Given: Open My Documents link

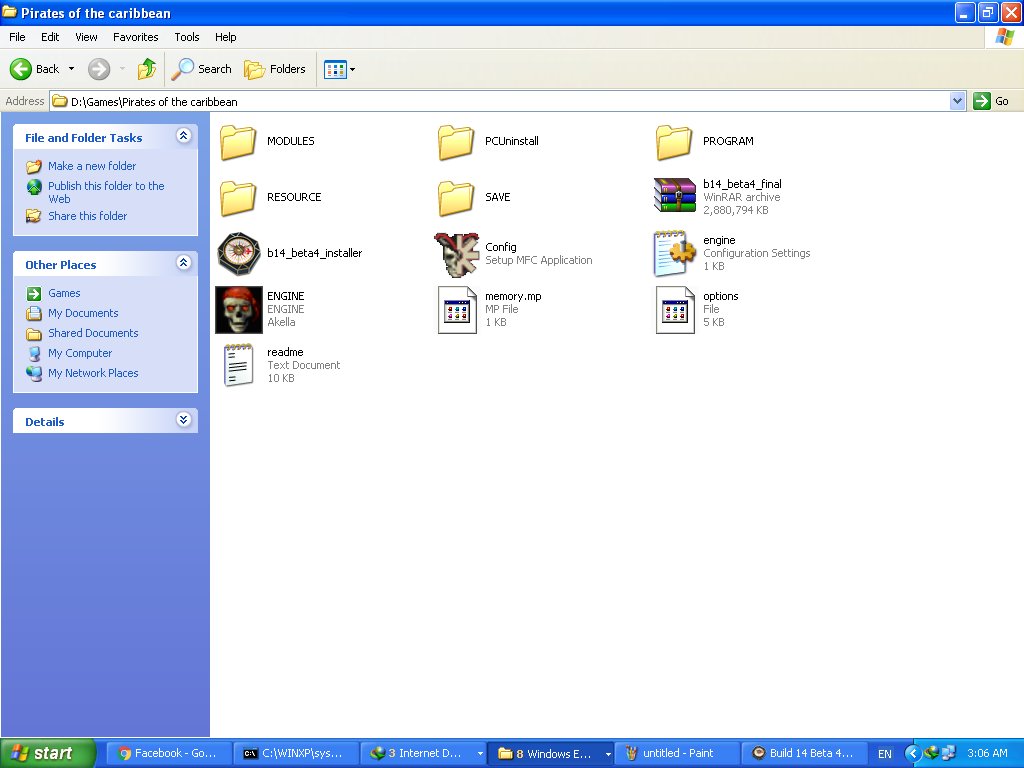Looking at the screenshot, I should pos(83,313).
